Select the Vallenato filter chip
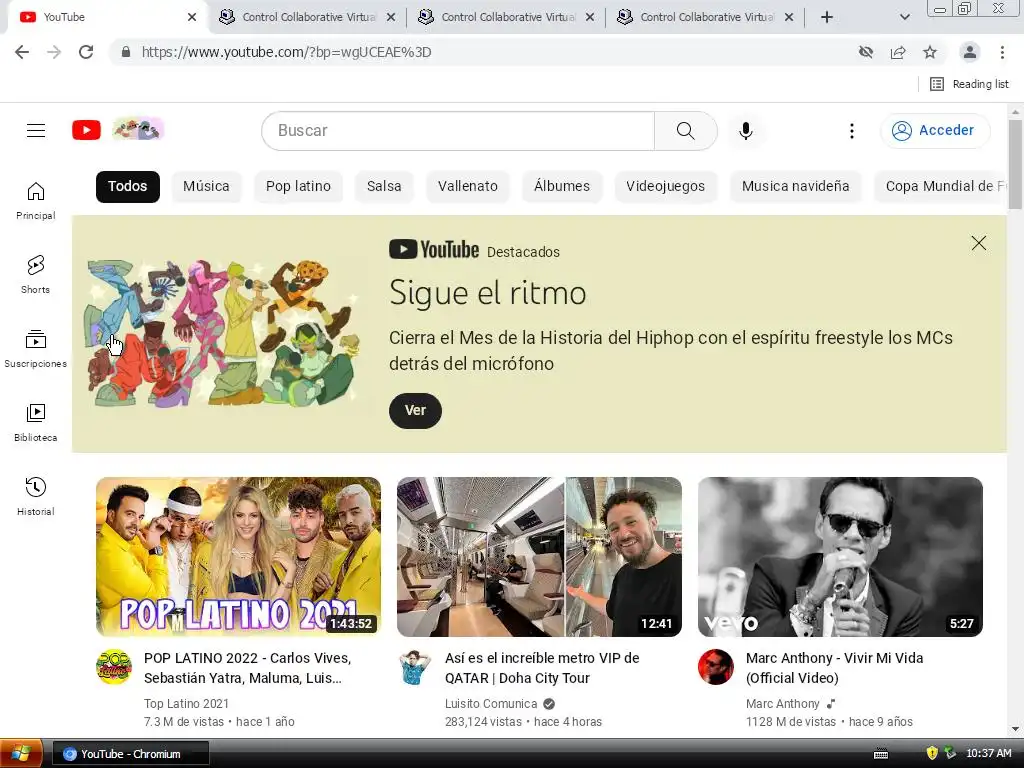The width and height of the screenshot is (1024, 768). [468, 186]
